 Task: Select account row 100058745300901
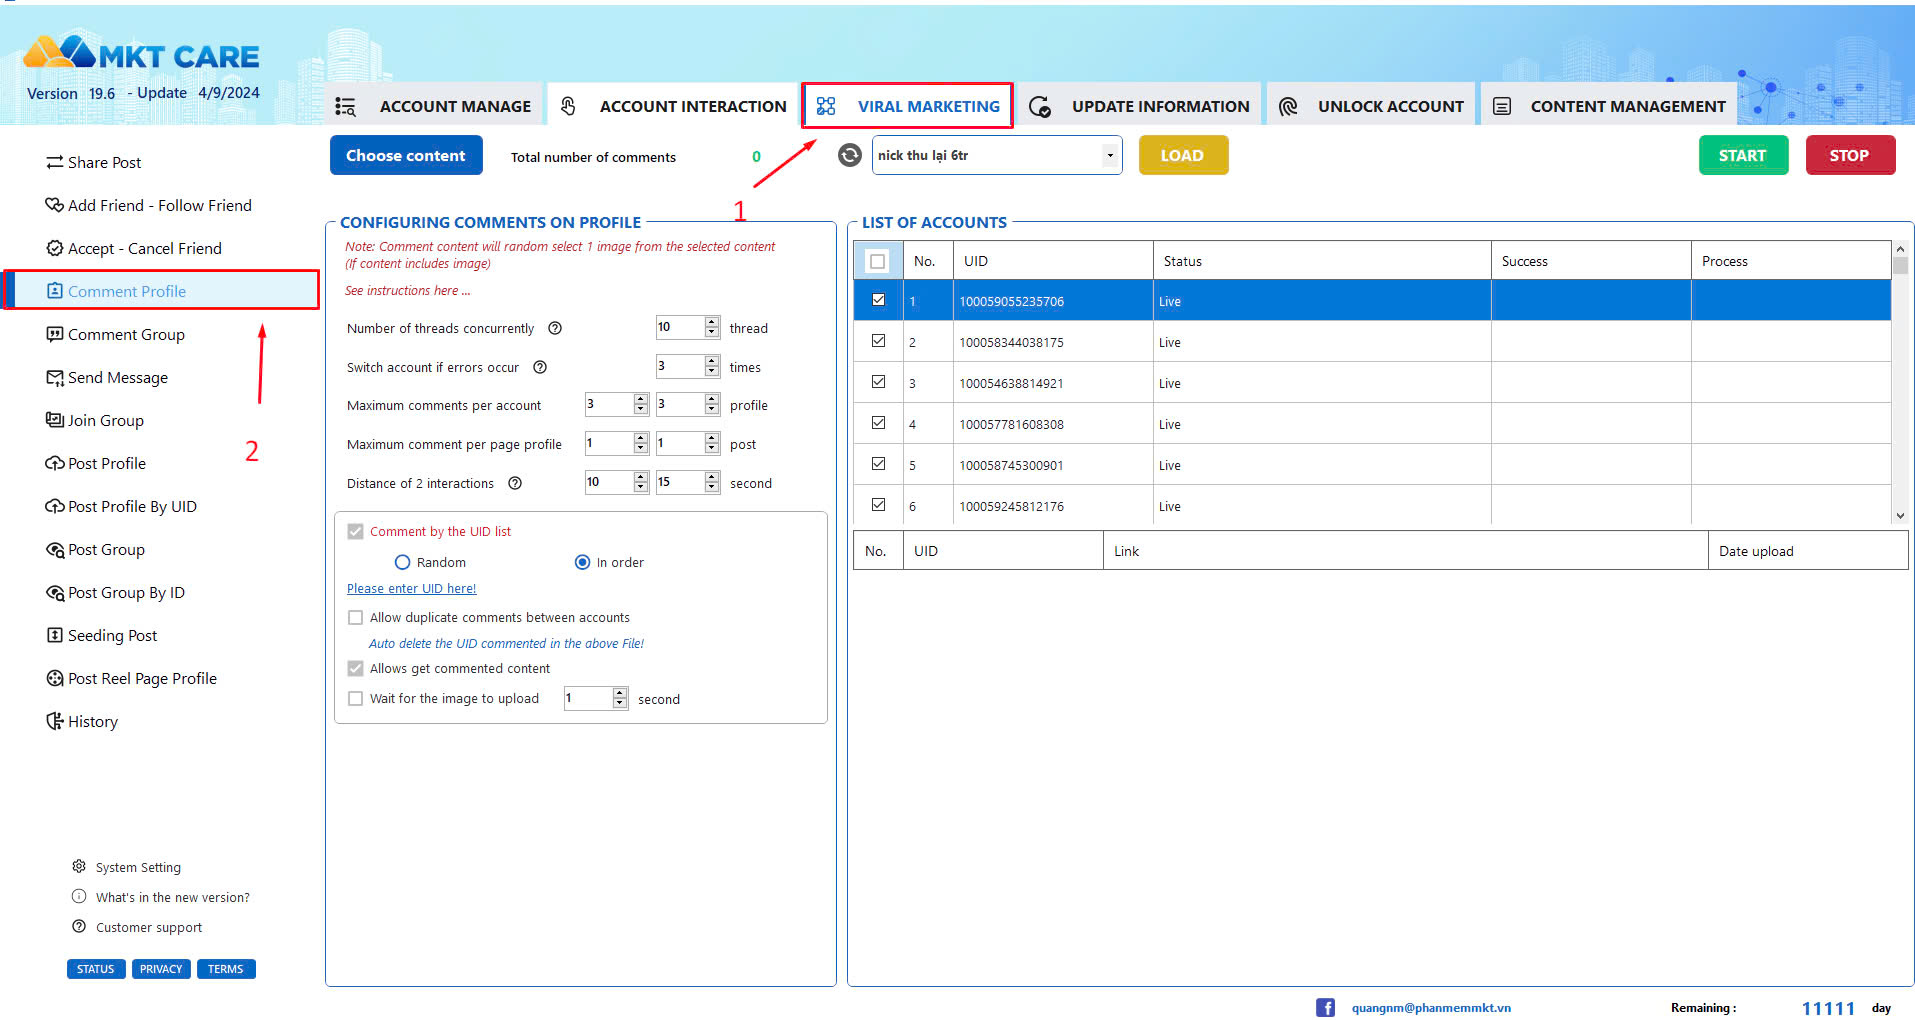point(1372,465)
